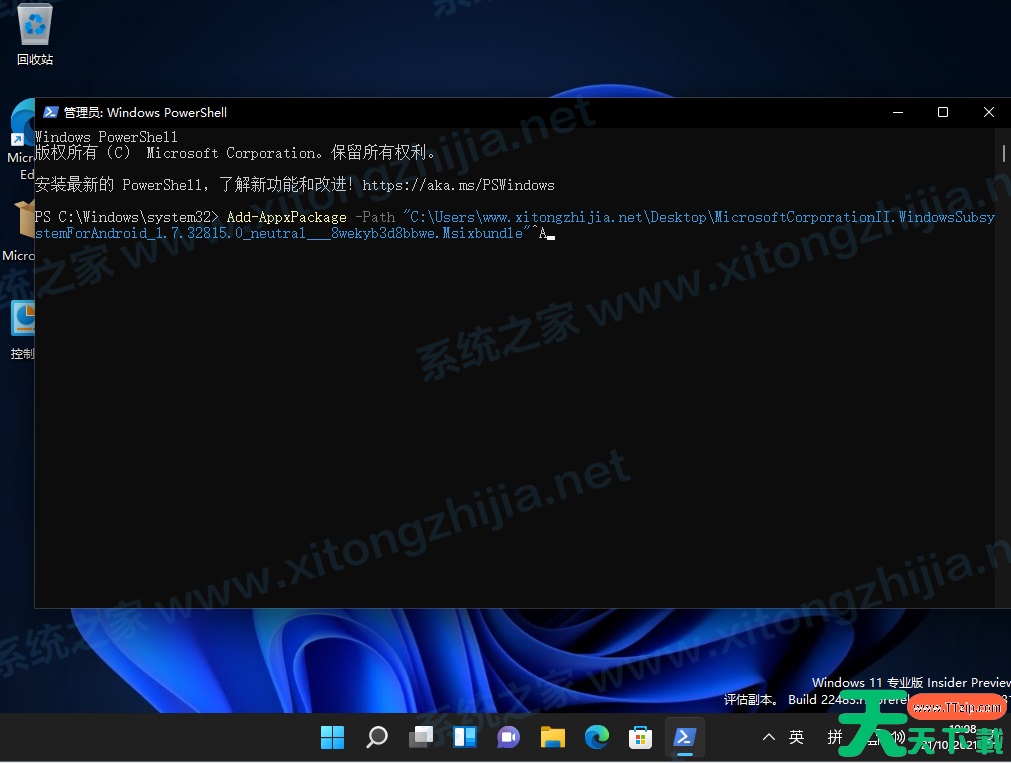Click the 管理员: Windows PowerShell window title
This screenshot has width=1011, height=763.
point(145,112)
